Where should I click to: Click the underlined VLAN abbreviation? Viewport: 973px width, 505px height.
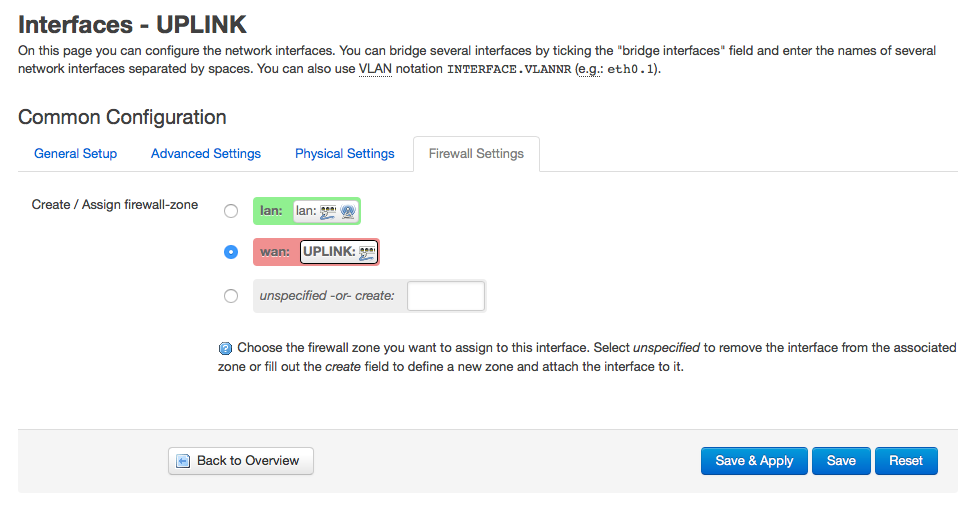point(375,69)
